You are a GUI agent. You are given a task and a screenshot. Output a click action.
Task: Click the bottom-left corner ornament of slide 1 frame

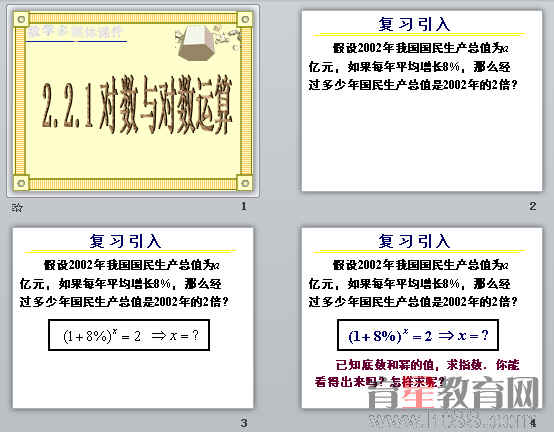click(21, 183)
